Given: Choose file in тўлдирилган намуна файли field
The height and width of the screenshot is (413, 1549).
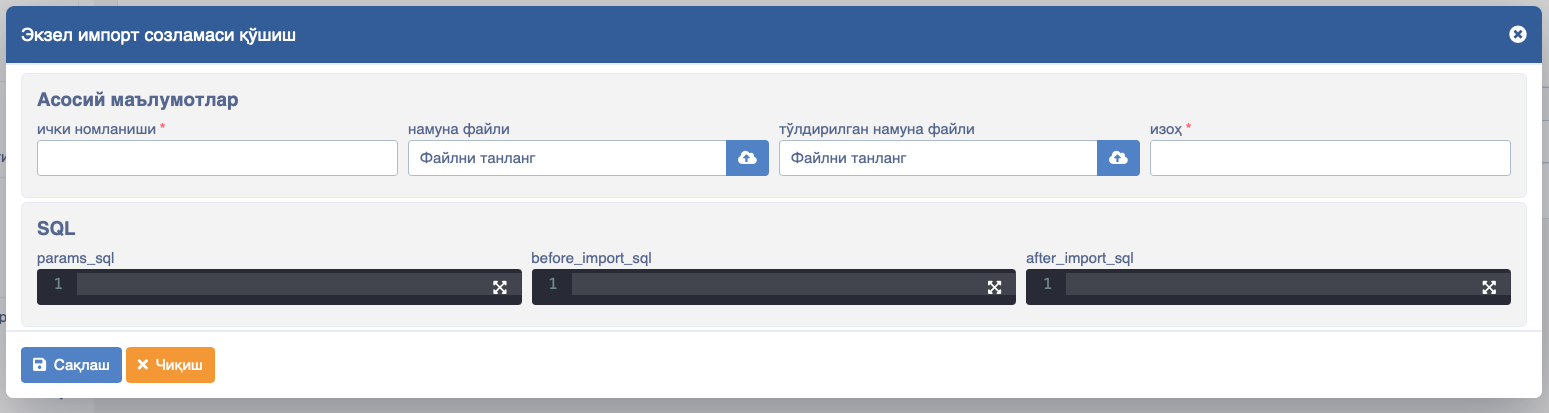Looking at the screenshot, I should click(938, 158).
